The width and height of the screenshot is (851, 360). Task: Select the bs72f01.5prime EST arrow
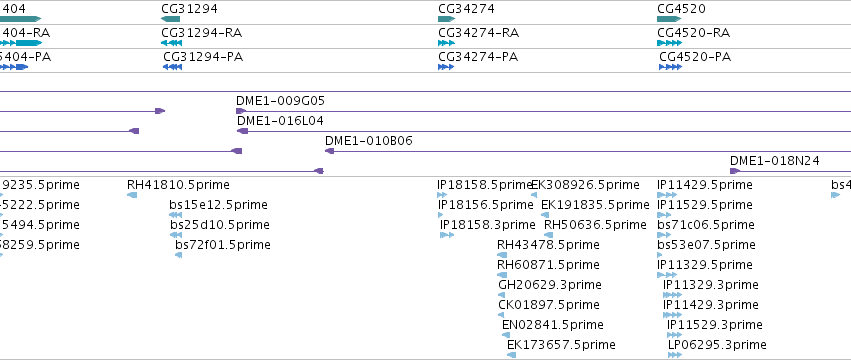point(179,255)
